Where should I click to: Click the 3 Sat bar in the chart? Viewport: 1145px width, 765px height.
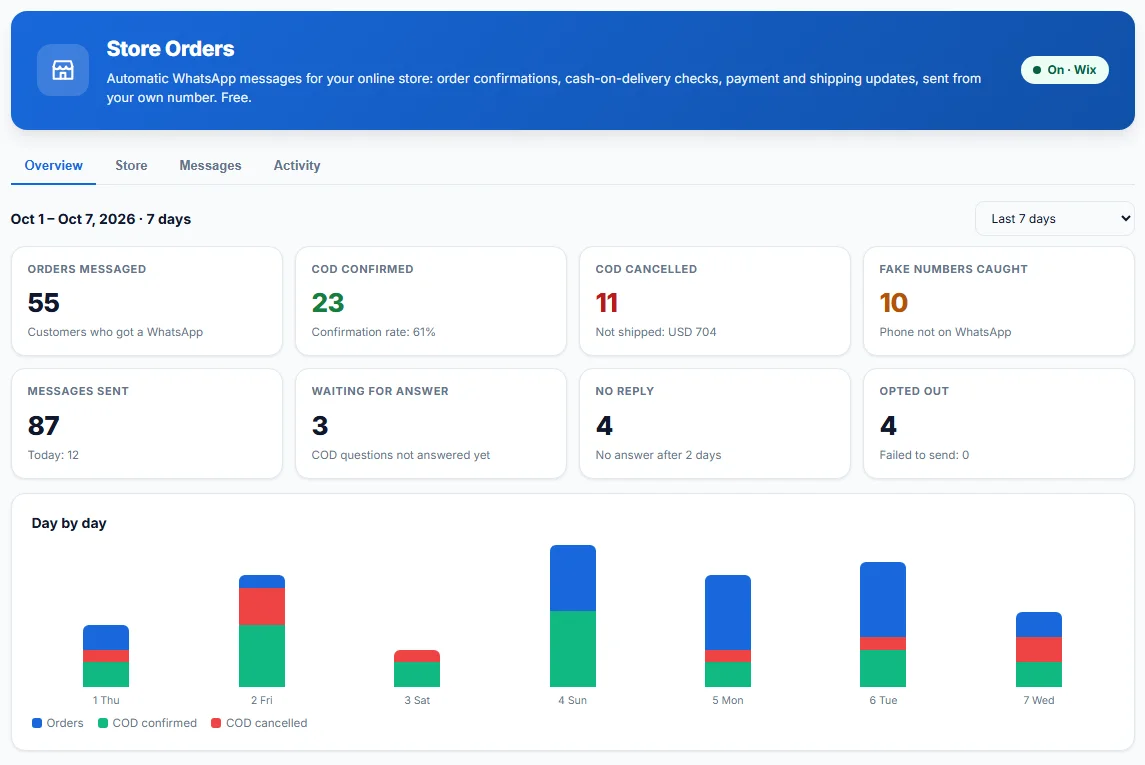tap(417, 668)
